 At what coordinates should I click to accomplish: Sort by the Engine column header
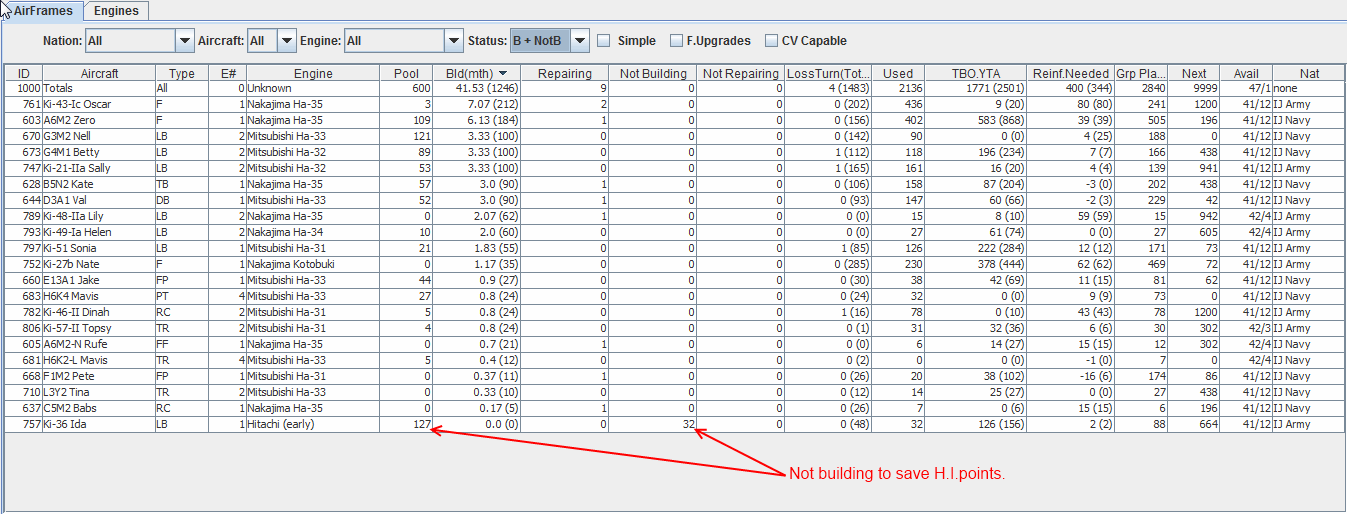tap(313, 73)
